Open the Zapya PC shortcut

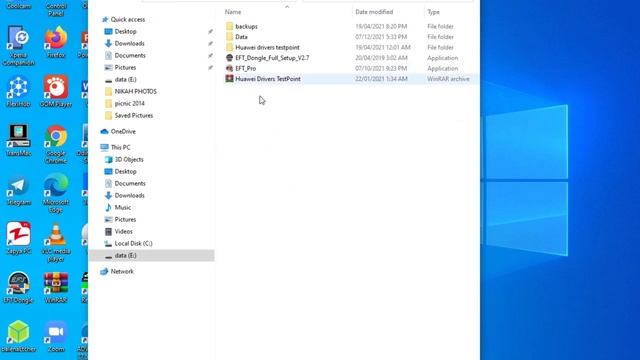[18, 238]
